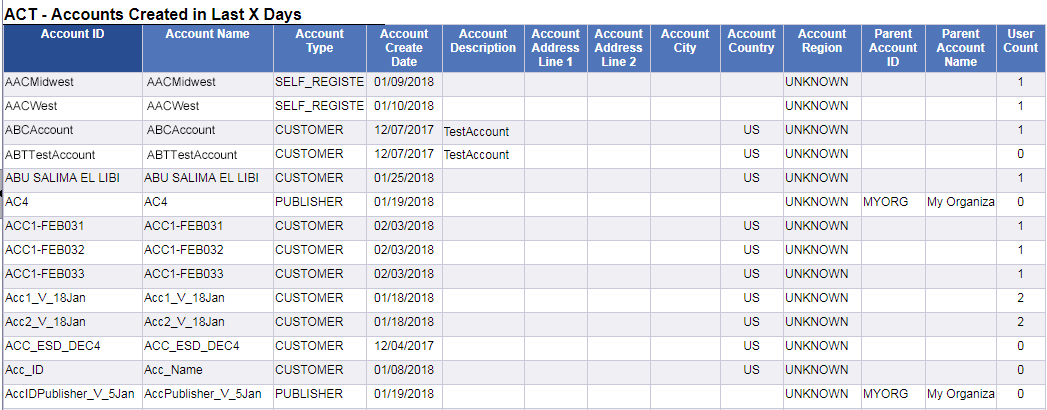Click the Account Address Line 2 header
Viewport: 1047px width, 410px height.
click(x=618, y=48)
